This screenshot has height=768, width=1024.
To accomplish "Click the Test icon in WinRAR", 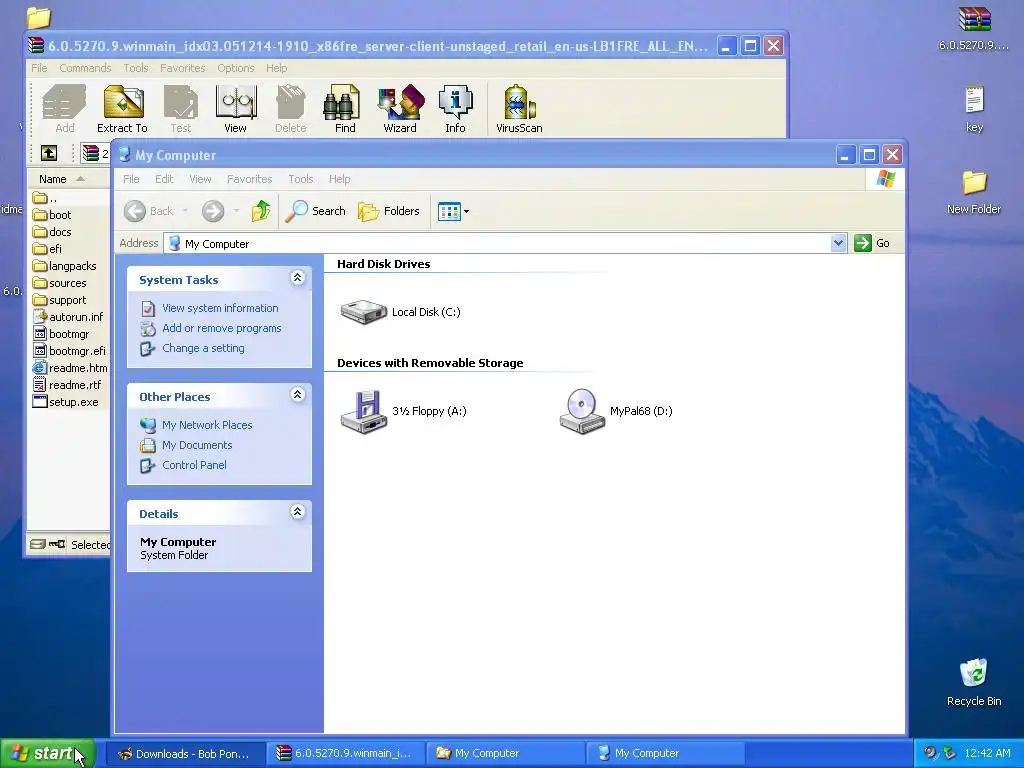I will click(x=181, y=110).
